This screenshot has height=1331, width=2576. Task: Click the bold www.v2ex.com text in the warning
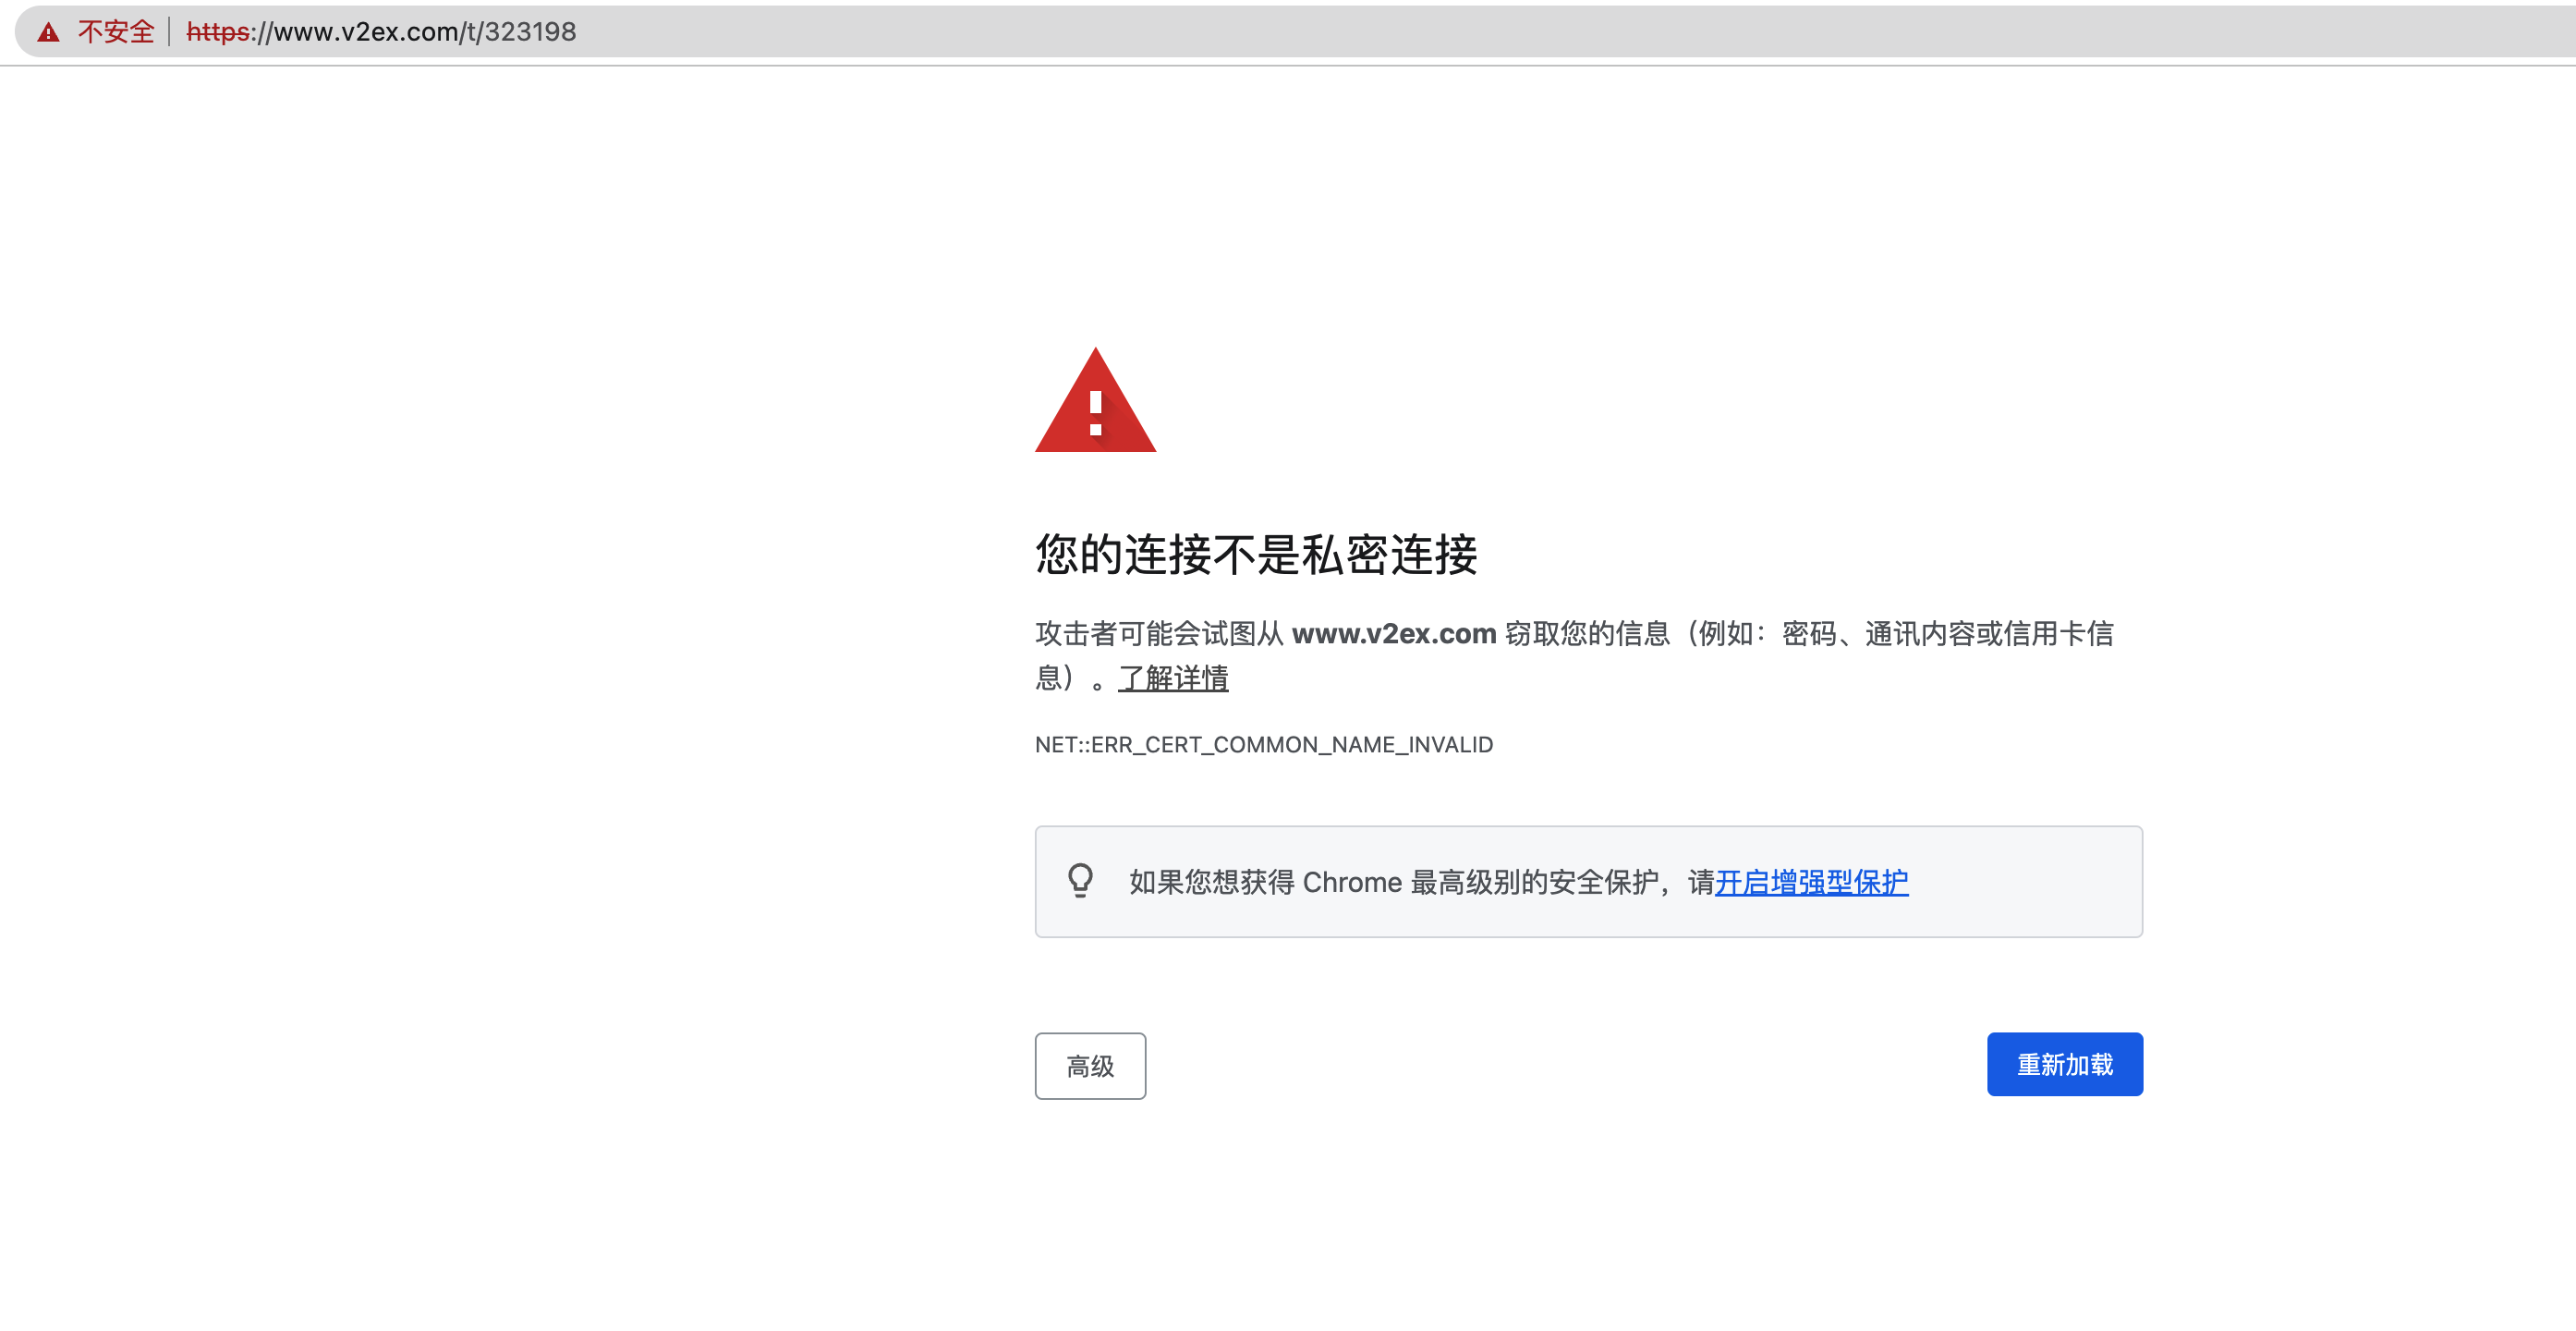click(x=1393, y=633)
